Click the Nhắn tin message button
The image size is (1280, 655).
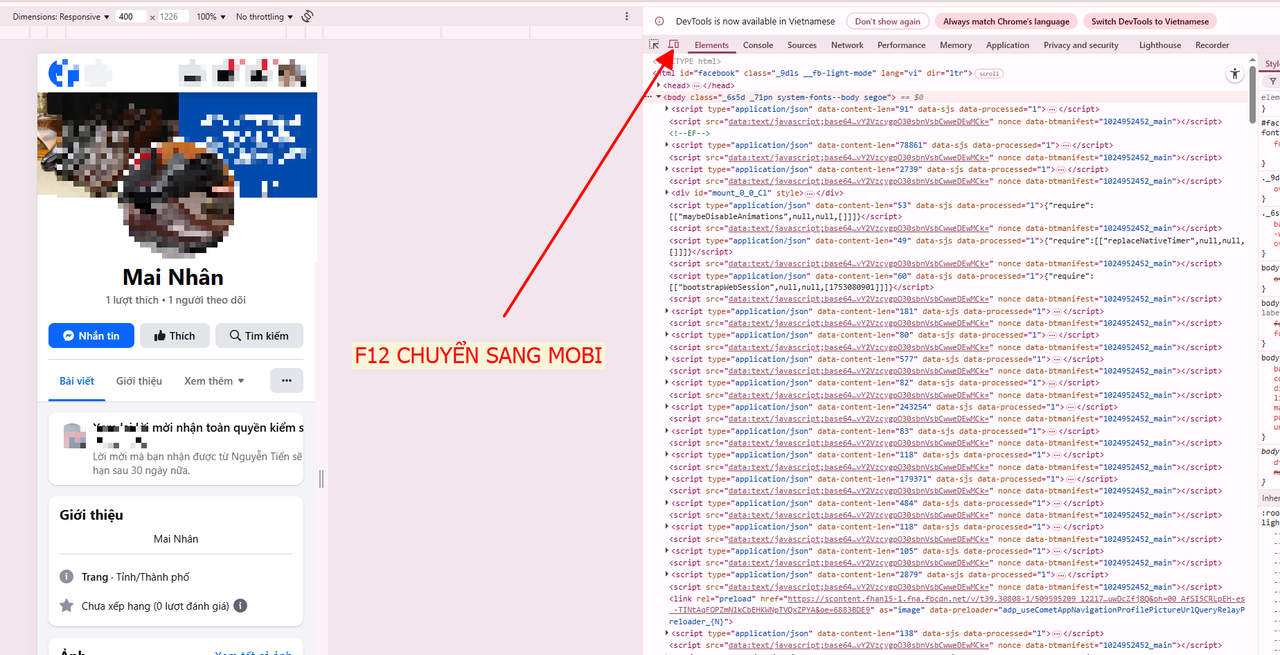(x=91, y=336)
